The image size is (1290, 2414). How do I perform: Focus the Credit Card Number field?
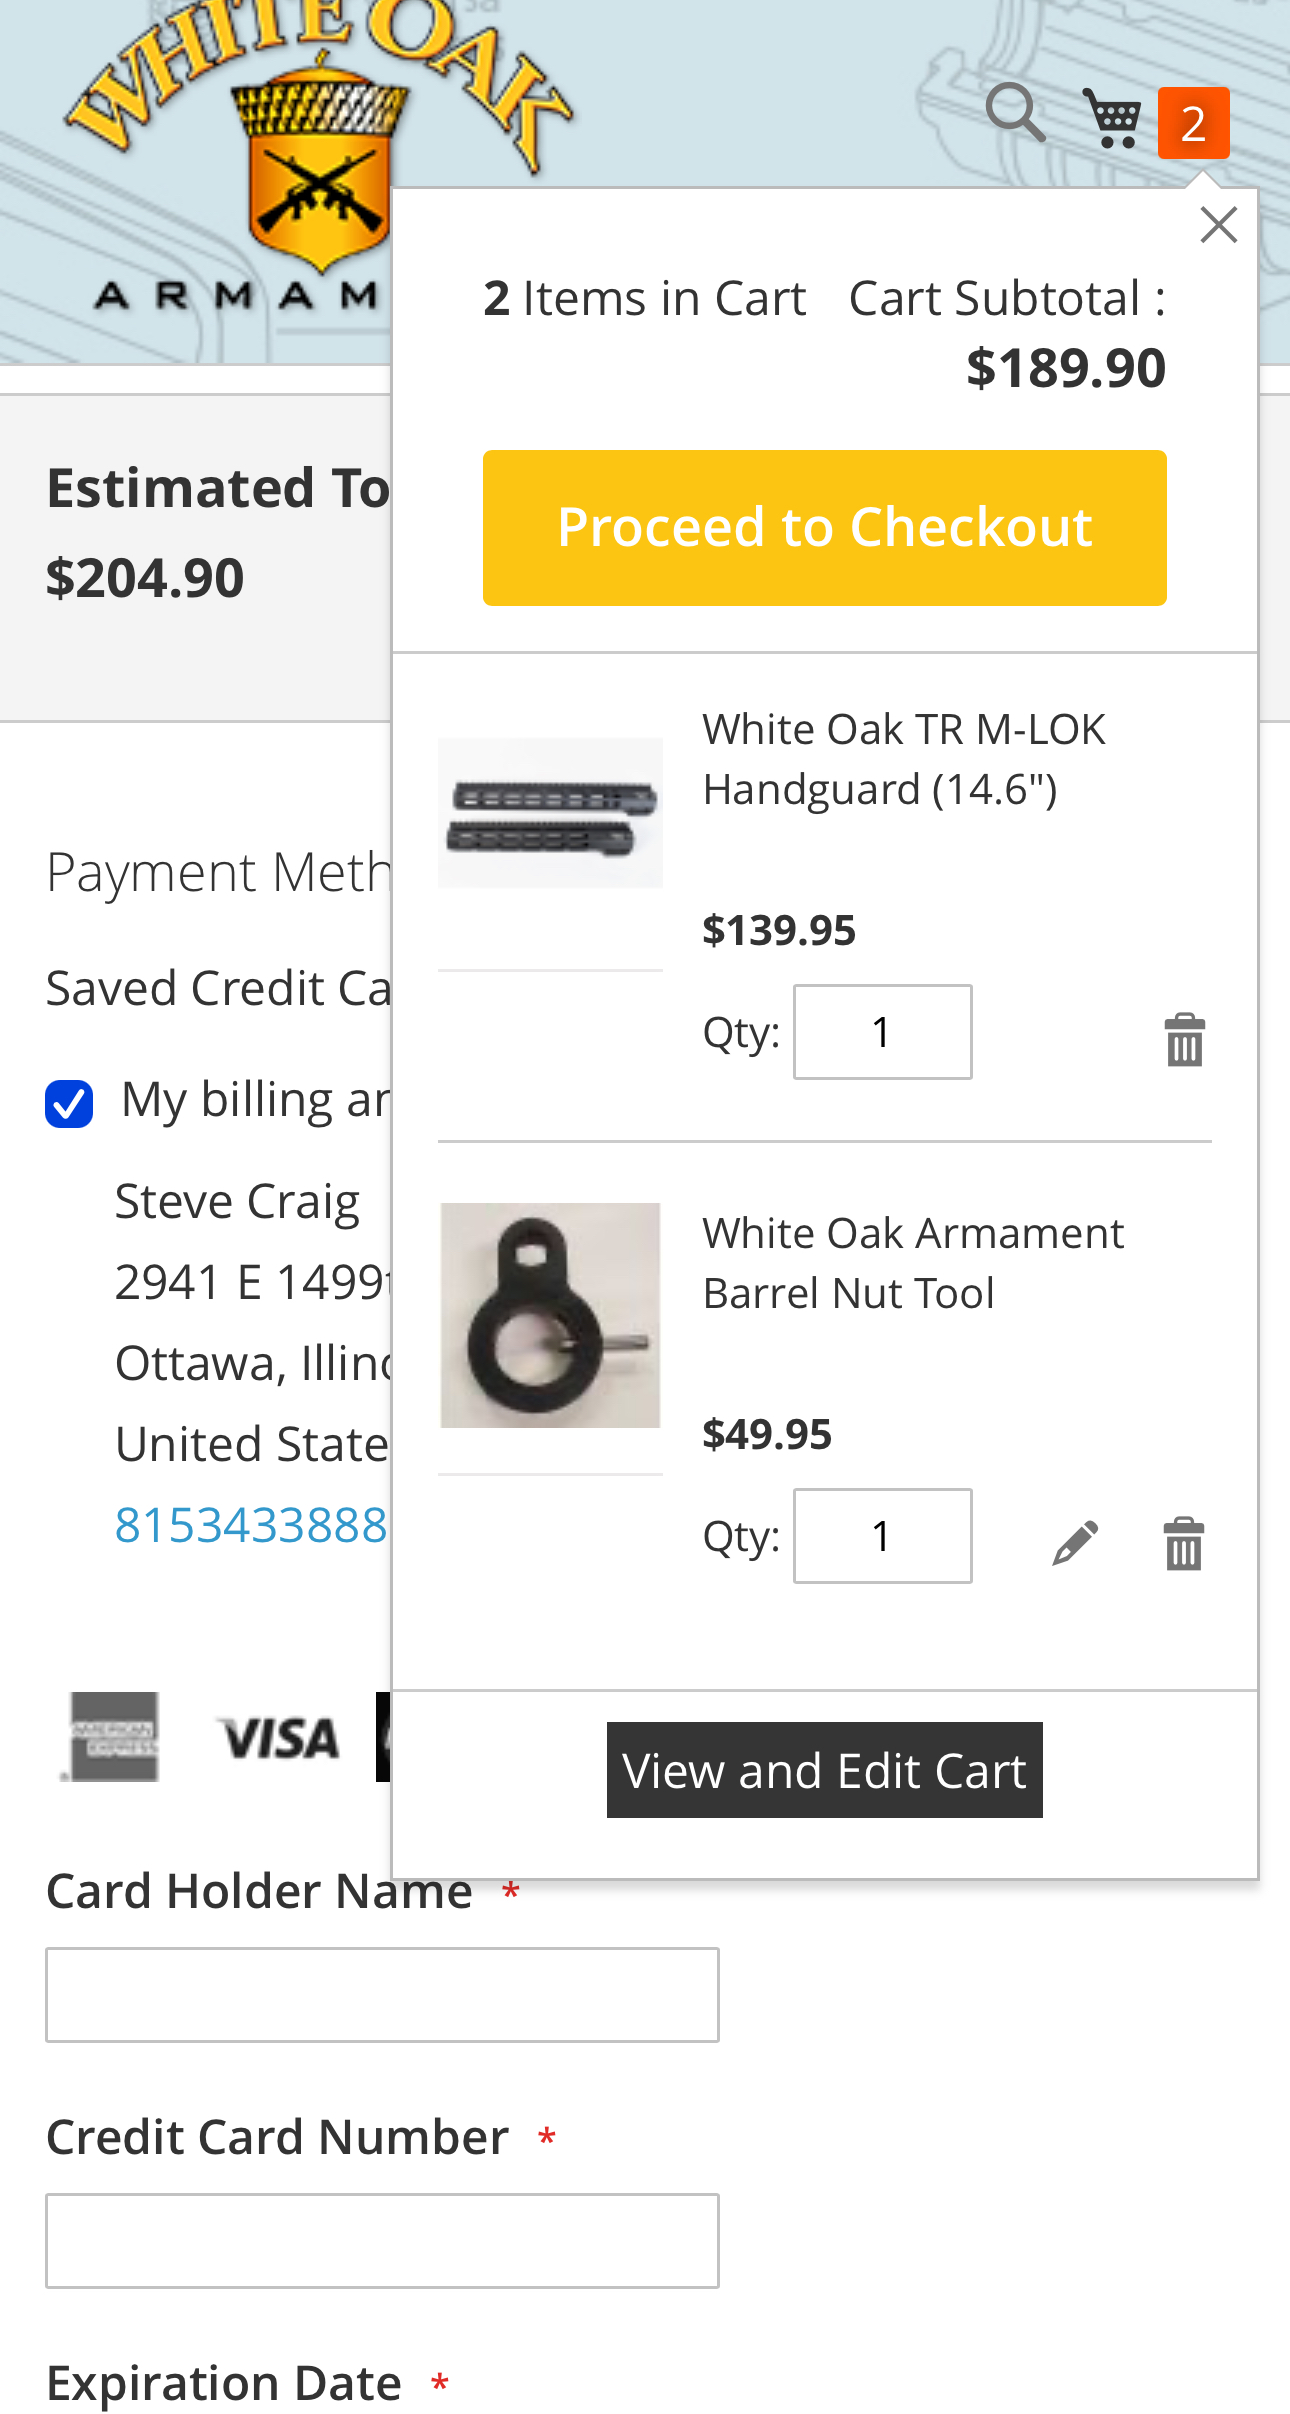pyautogui.click(x=382, y=2241)
